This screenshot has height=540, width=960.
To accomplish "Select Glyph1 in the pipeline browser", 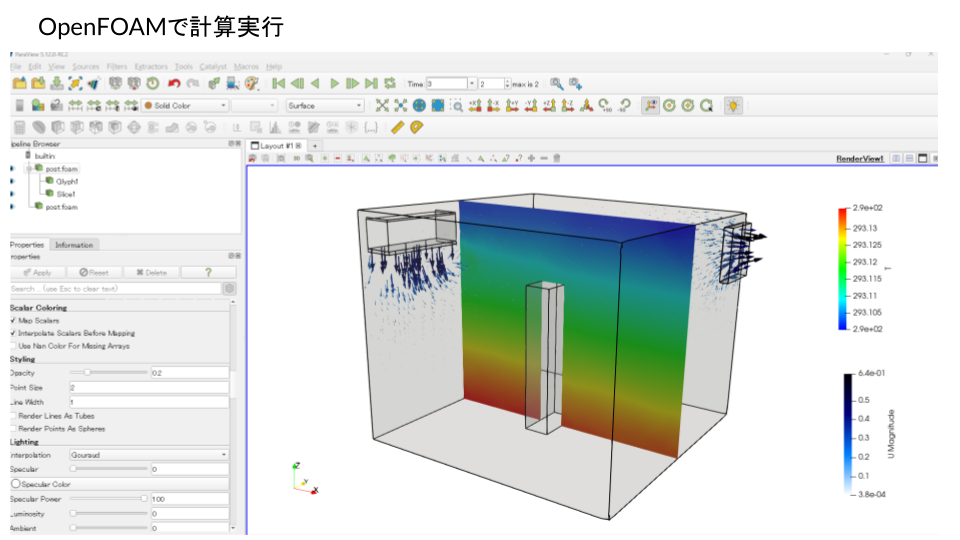I will click(67, 181).
